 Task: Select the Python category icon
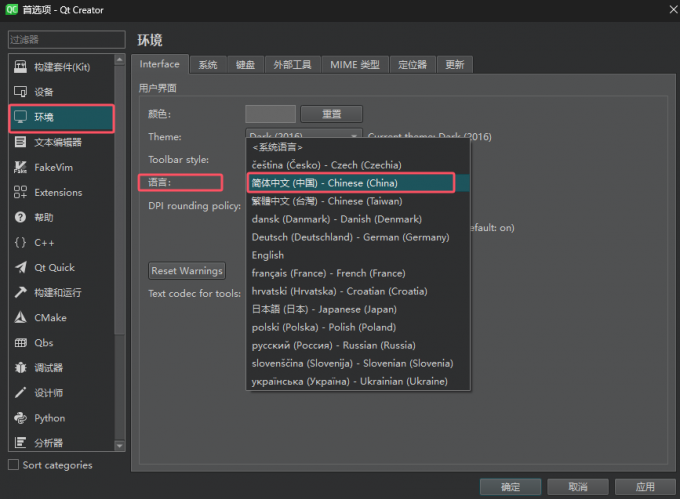(20, 418)
